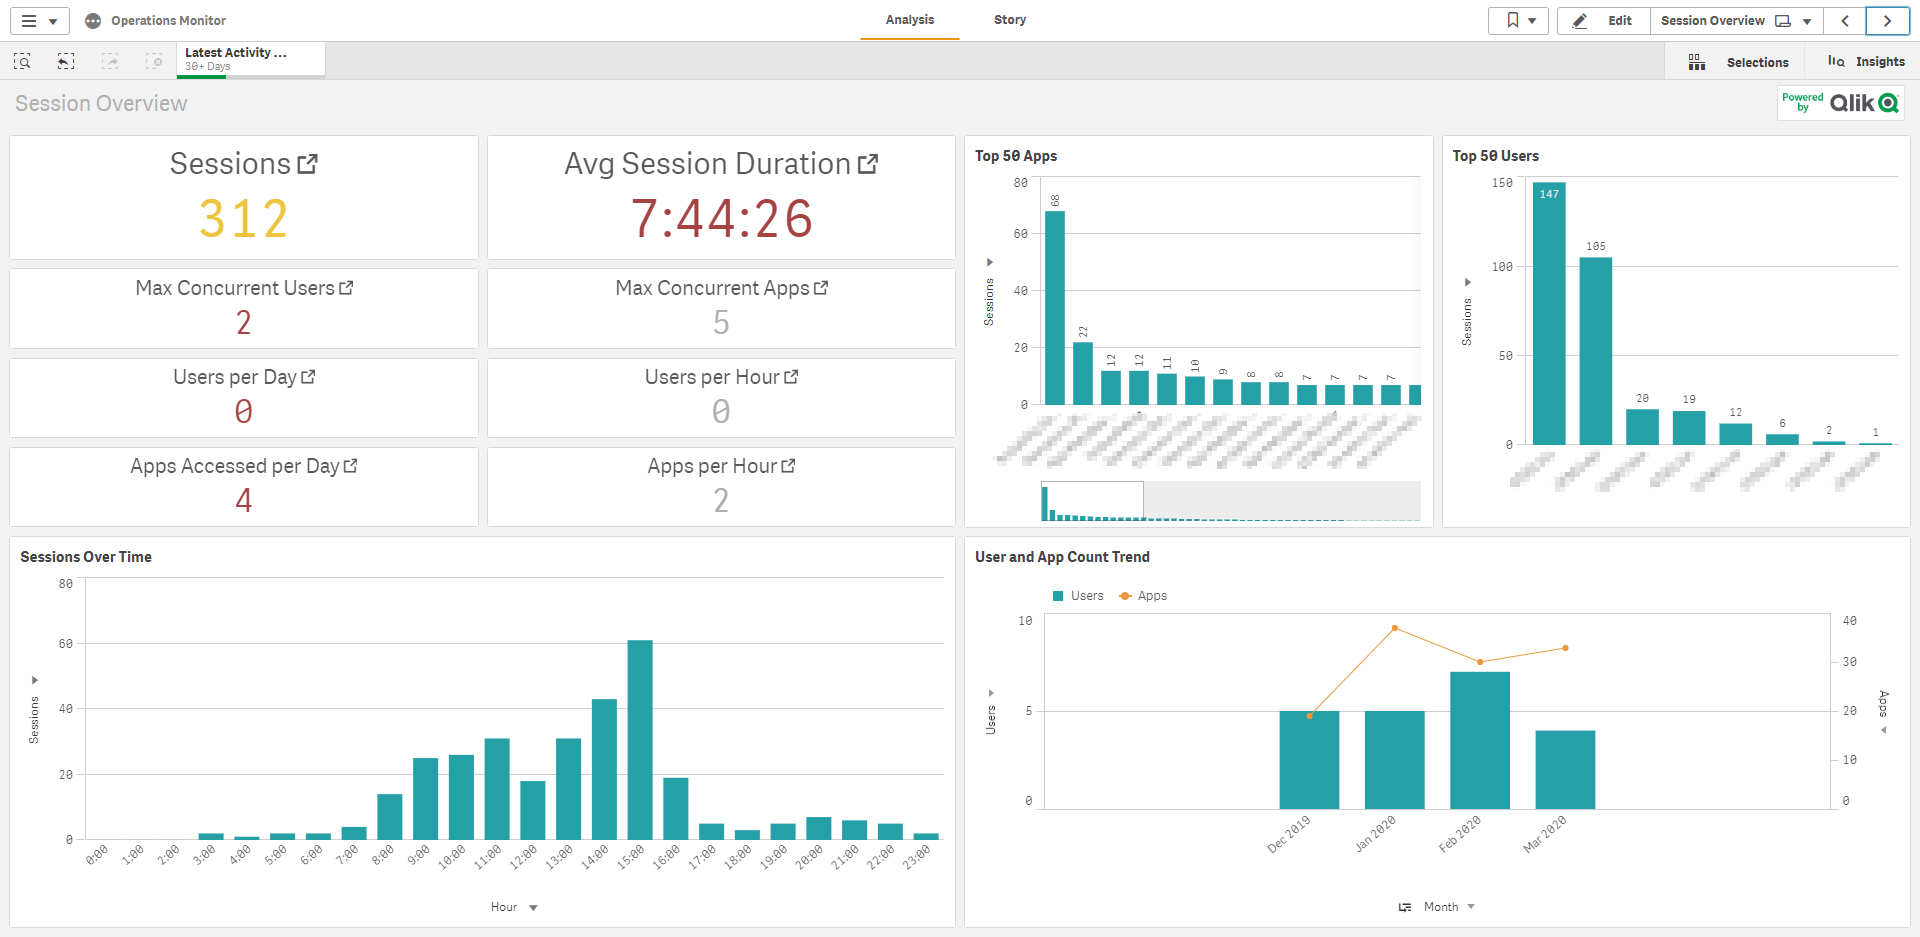The width and height of the screenshot is (1920, 937).
Task: Switch to the Story tab
Action: [x=1010, y=20]
